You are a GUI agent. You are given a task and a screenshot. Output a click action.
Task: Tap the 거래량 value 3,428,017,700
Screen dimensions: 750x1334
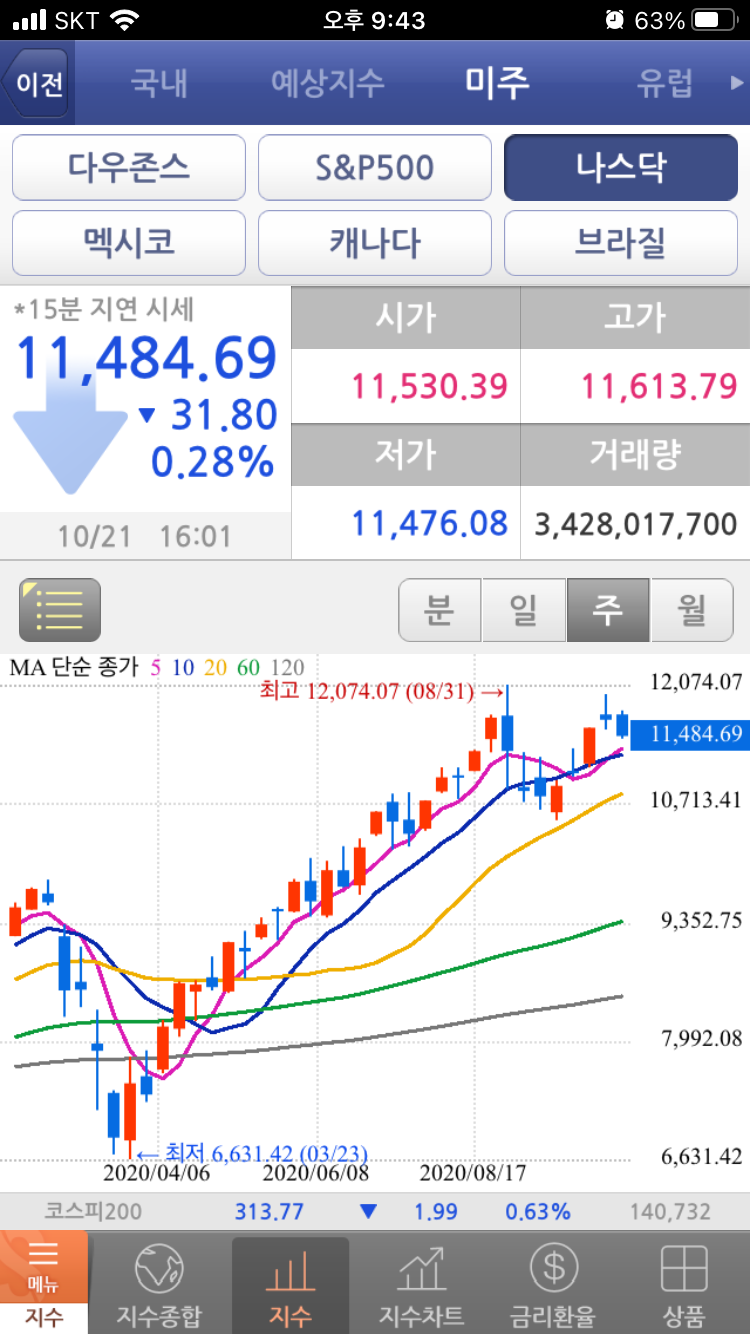coord(636,523)
